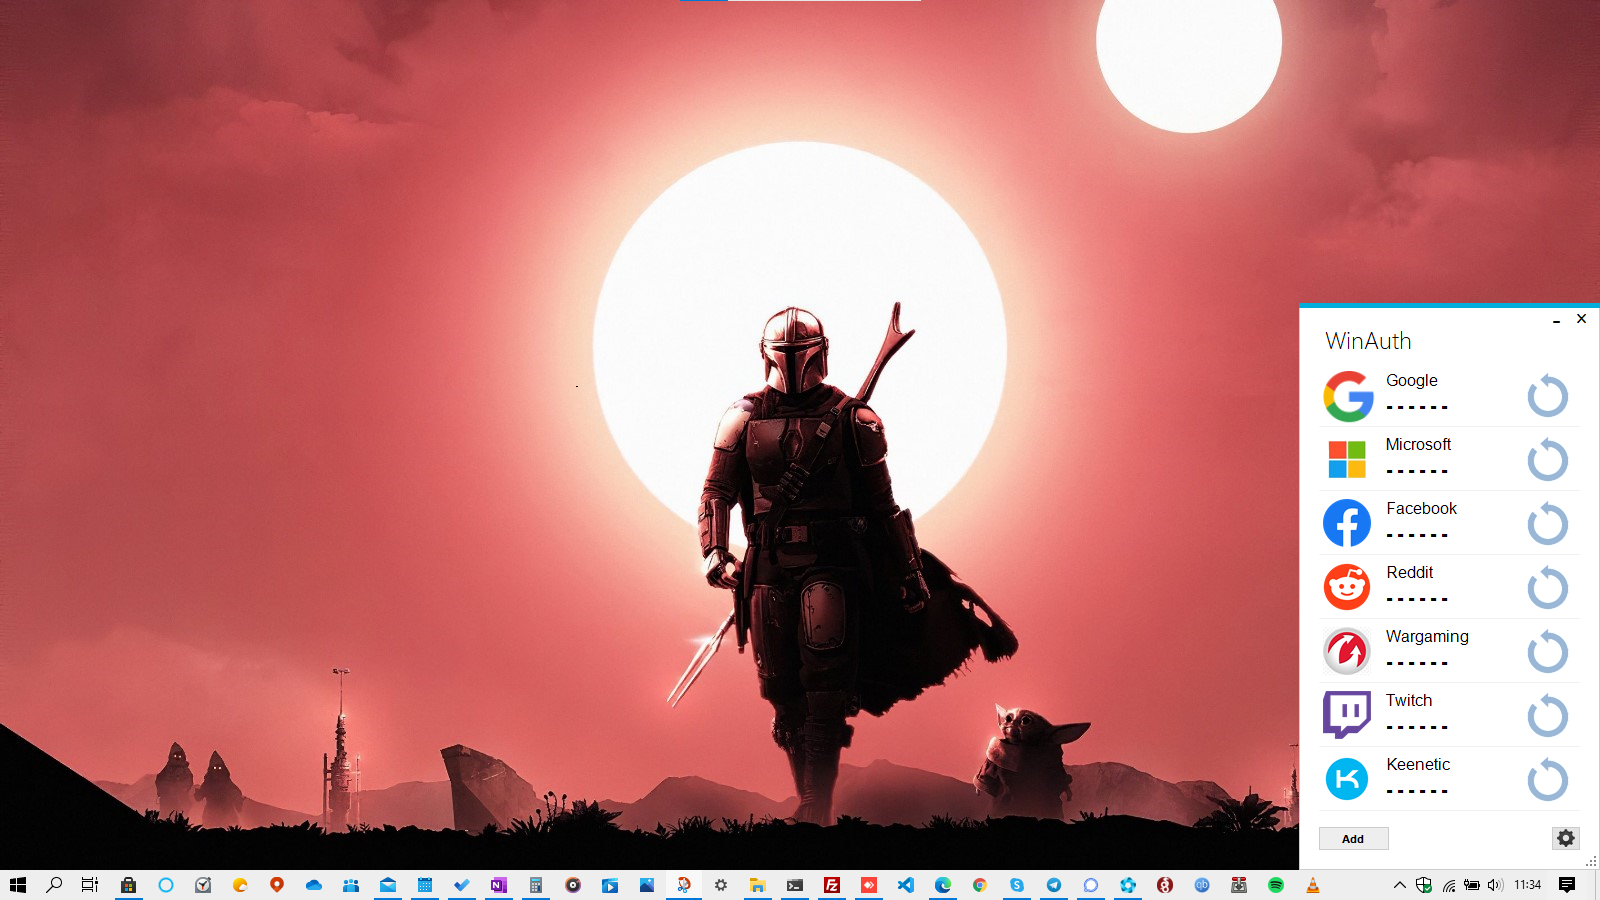Viewport: 1600px width, 900px height.
Task: Refresh the Twitch authenticator code
Action: [1547, 716]
